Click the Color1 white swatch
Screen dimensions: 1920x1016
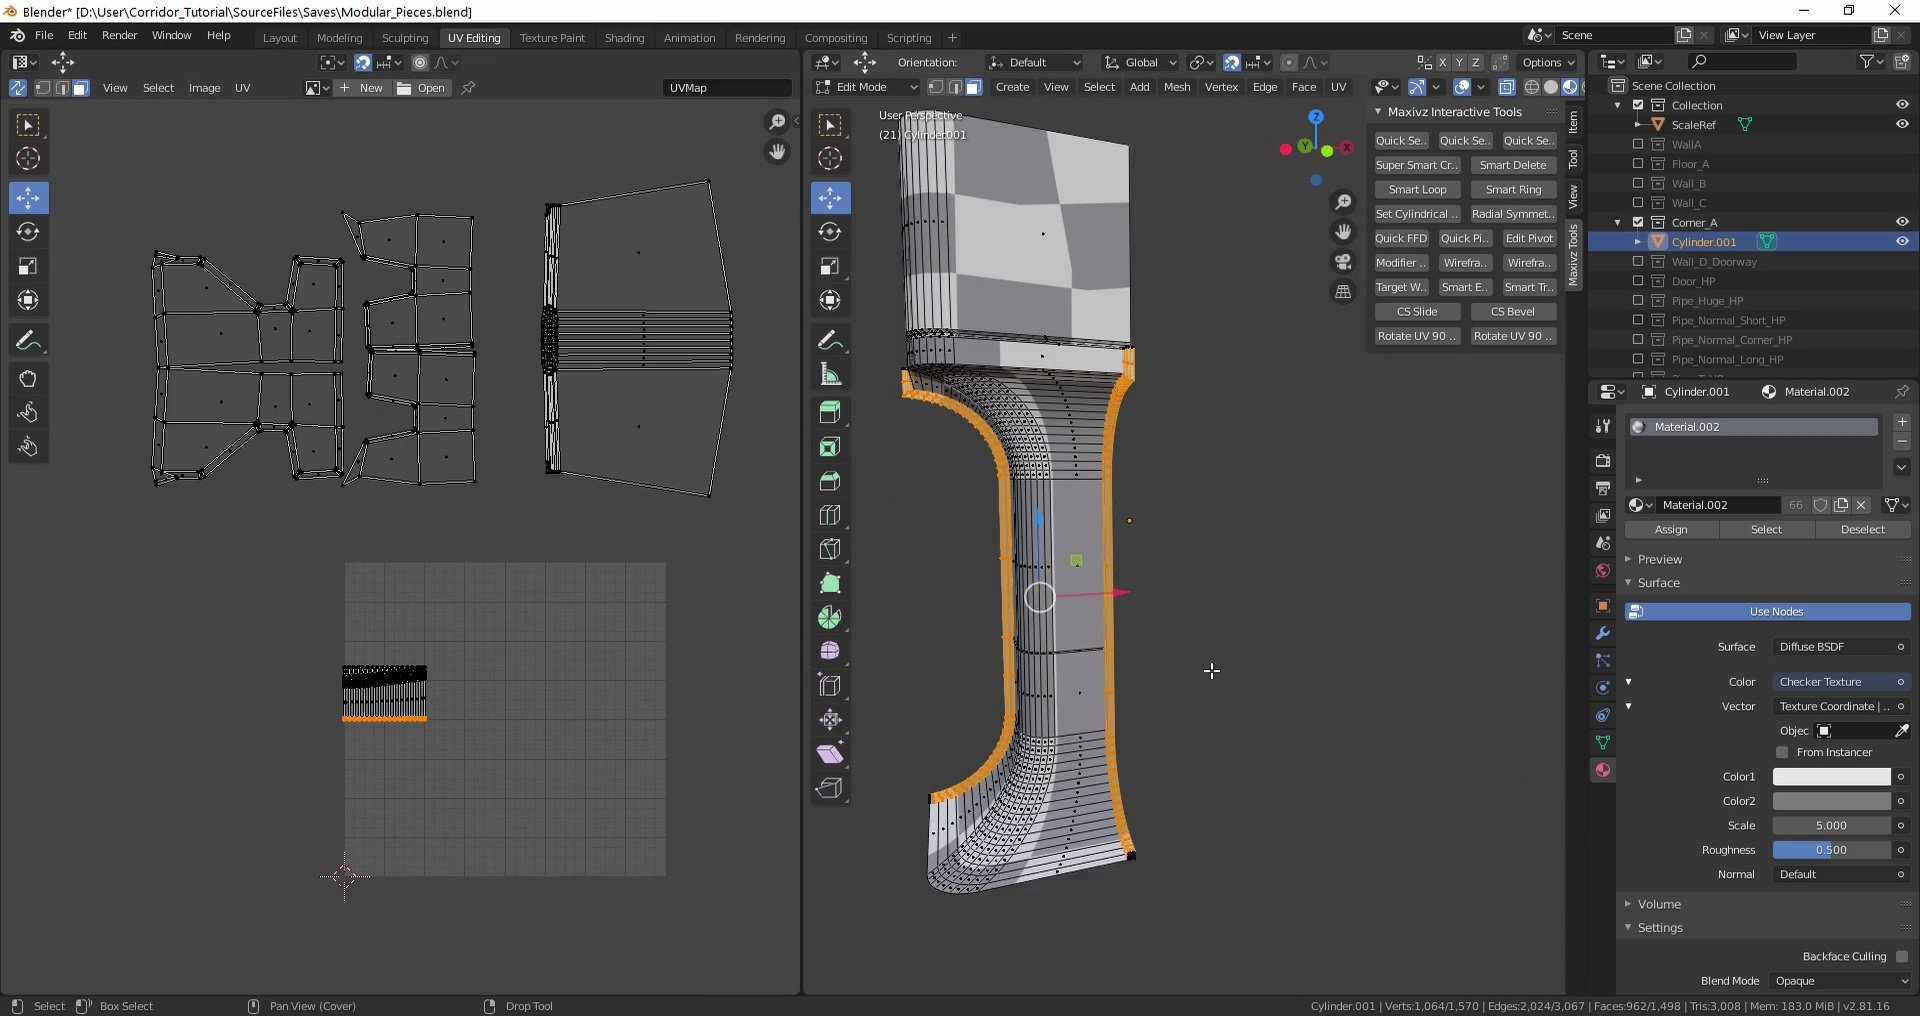point(1831,777)
